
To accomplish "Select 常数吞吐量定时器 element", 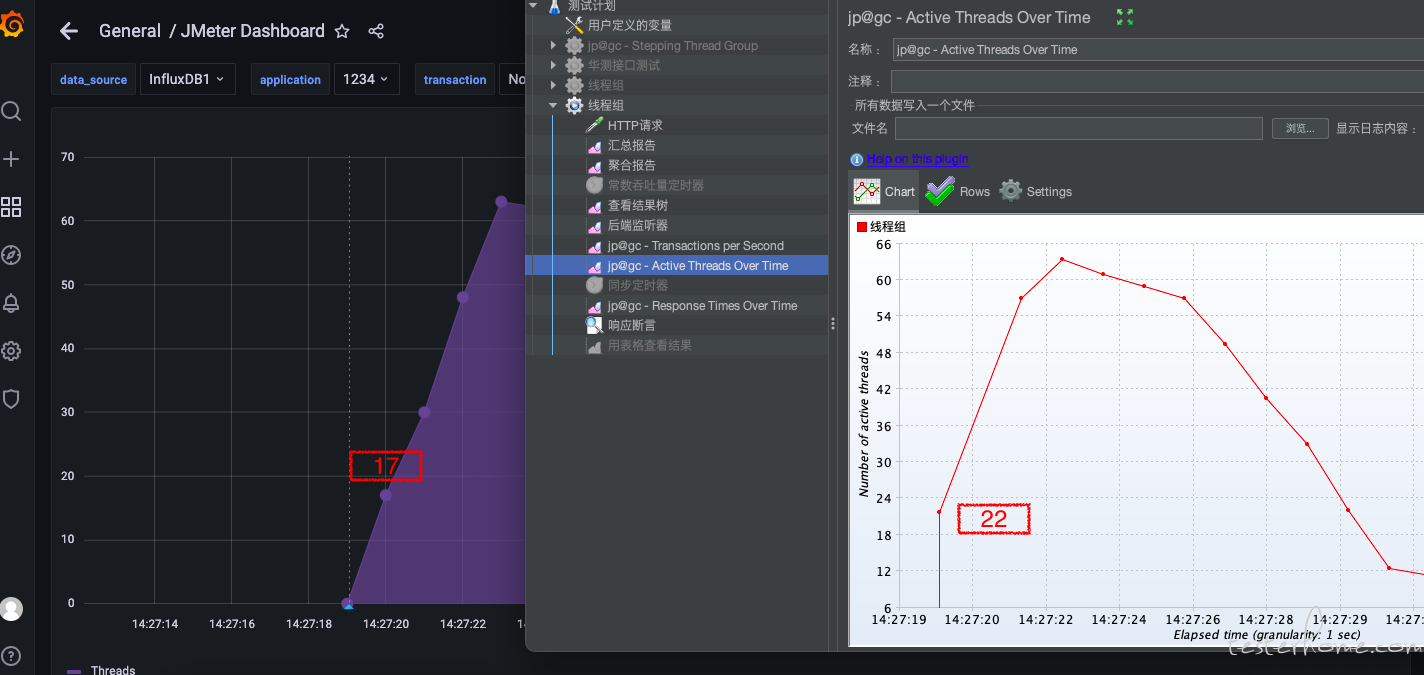I will [656, 185].
